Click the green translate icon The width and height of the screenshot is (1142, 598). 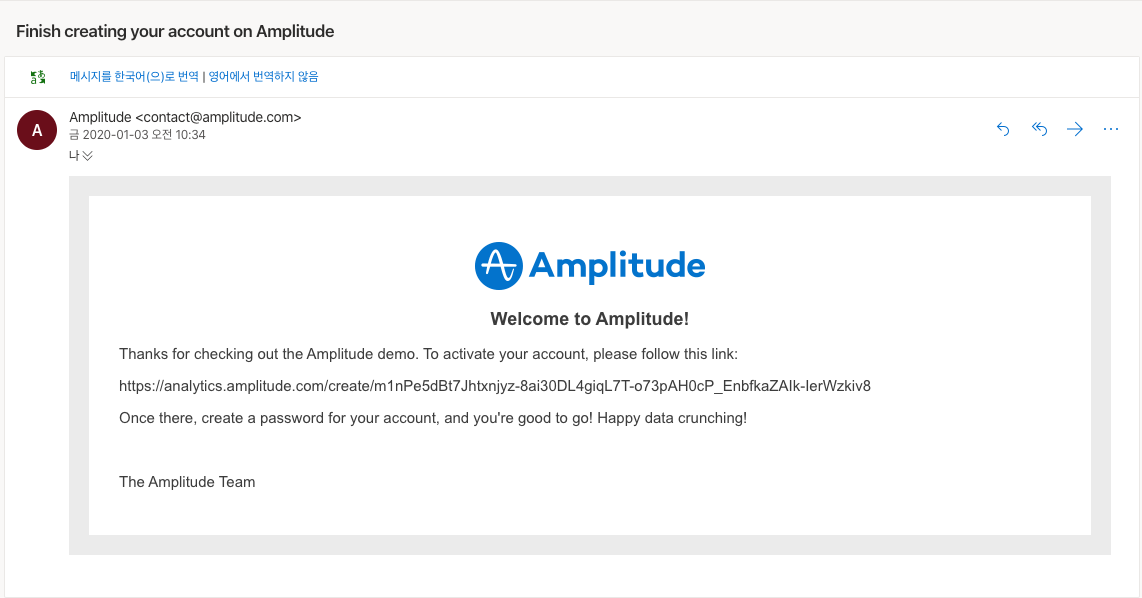pyautogui.click(x=38, y=76)
